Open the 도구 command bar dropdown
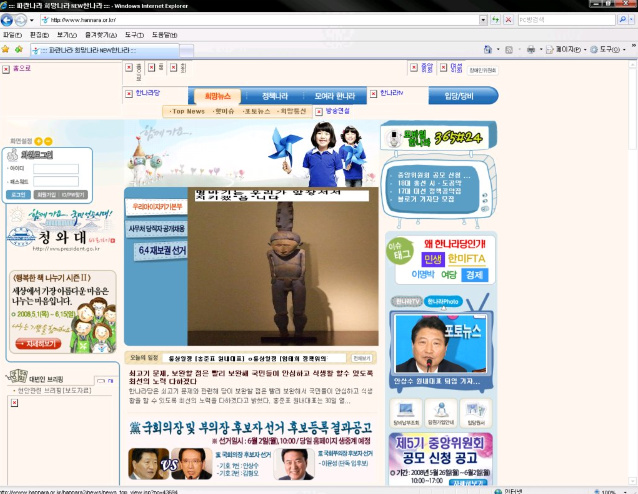The width and height of the screenshot is (638, 494). click(607, 50)
